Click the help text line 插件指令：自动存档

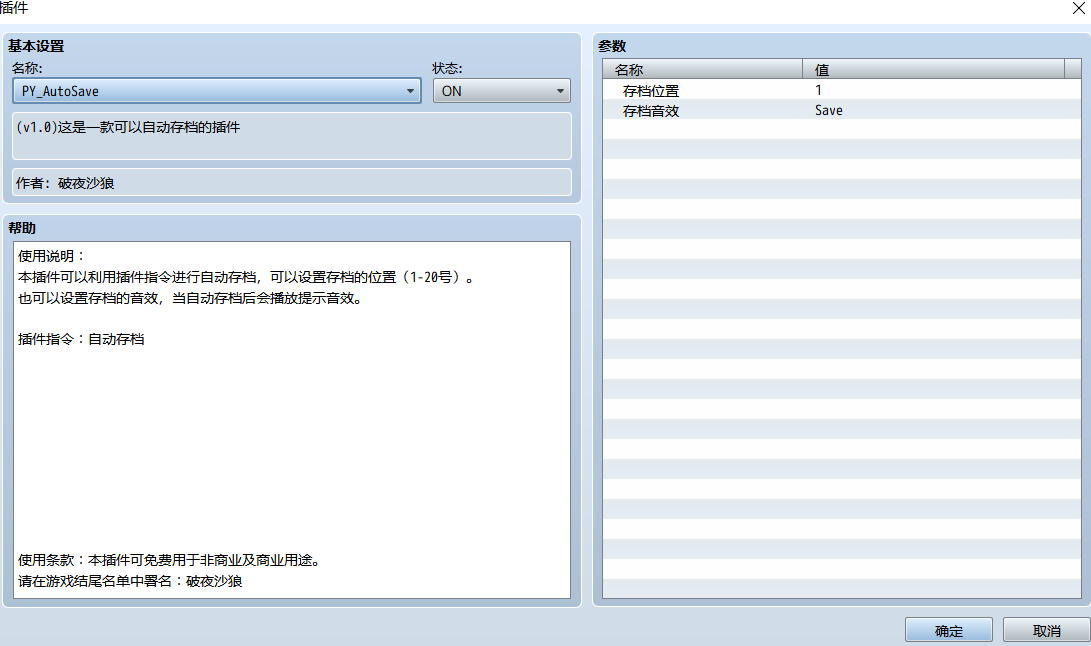click(x=81, y=339)
